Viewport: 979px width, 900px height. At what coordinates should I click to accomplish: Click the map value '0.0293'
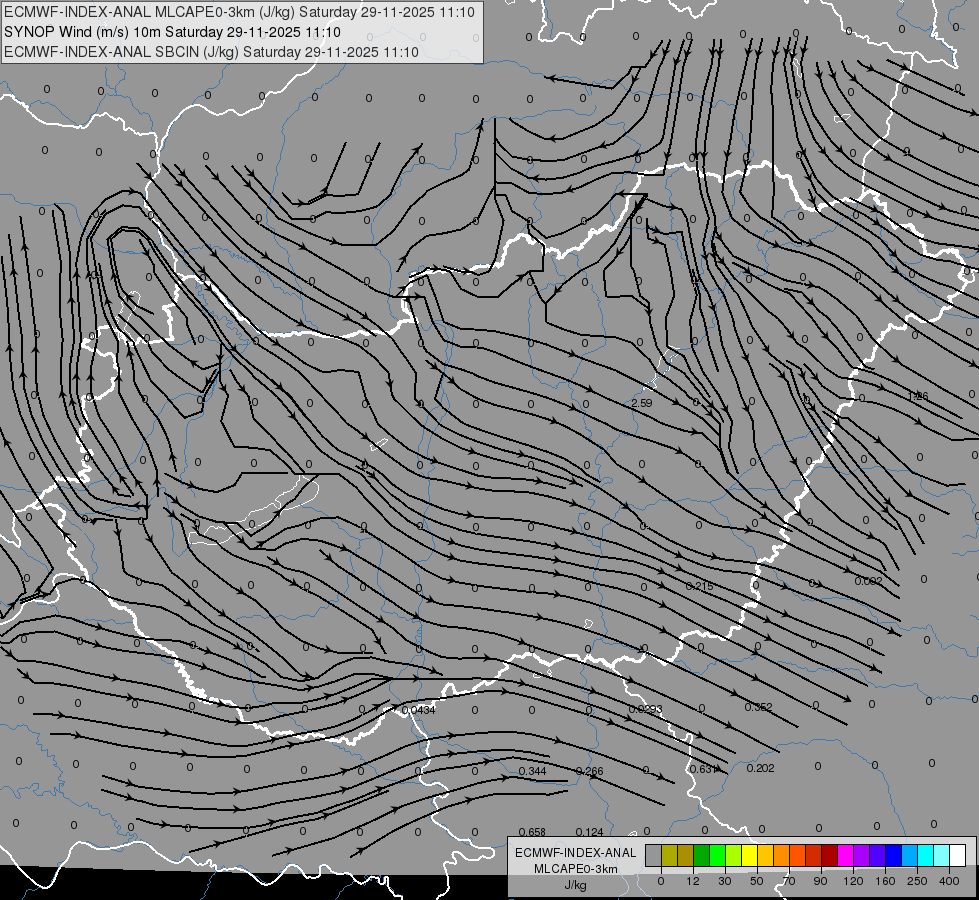[646, 710]
